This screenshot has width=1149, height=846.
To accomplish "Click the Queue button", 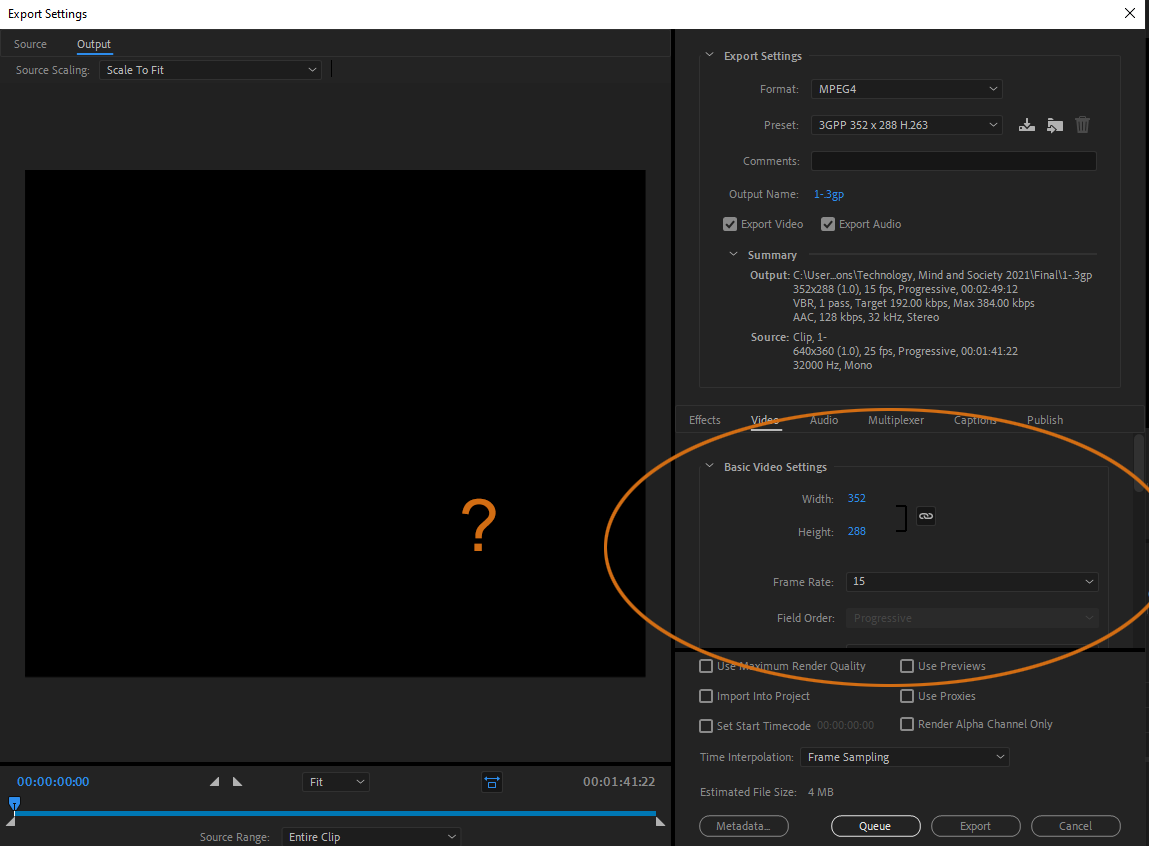I will pos(875,825).
